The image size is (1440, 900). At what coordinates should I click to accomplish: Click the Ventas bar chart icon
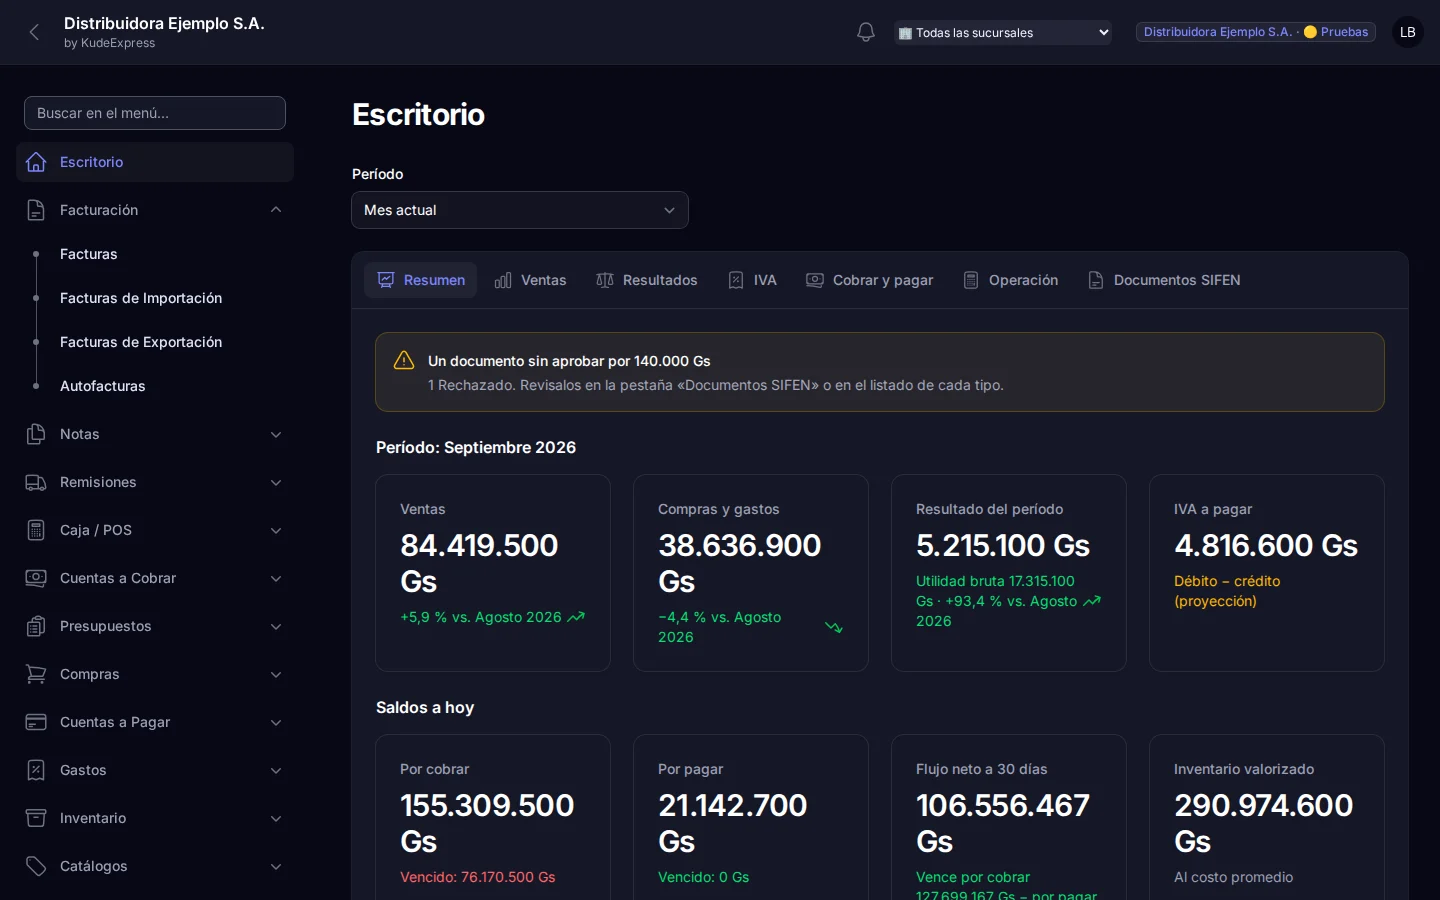click(503, 280)
